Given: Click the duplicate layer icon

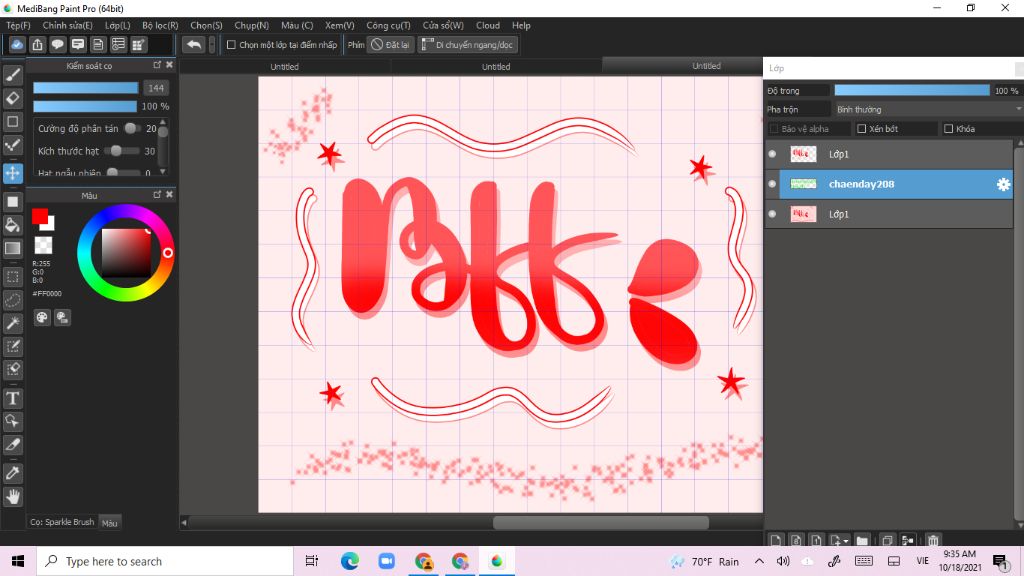Looking at the screenshot, I should pos(887,540).
